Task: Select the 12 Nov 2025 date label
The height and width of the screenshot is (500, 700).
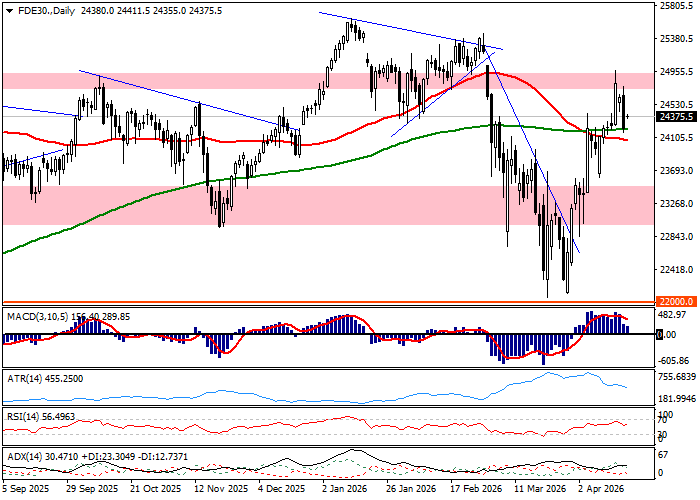Action: click(x=221, y=490)
